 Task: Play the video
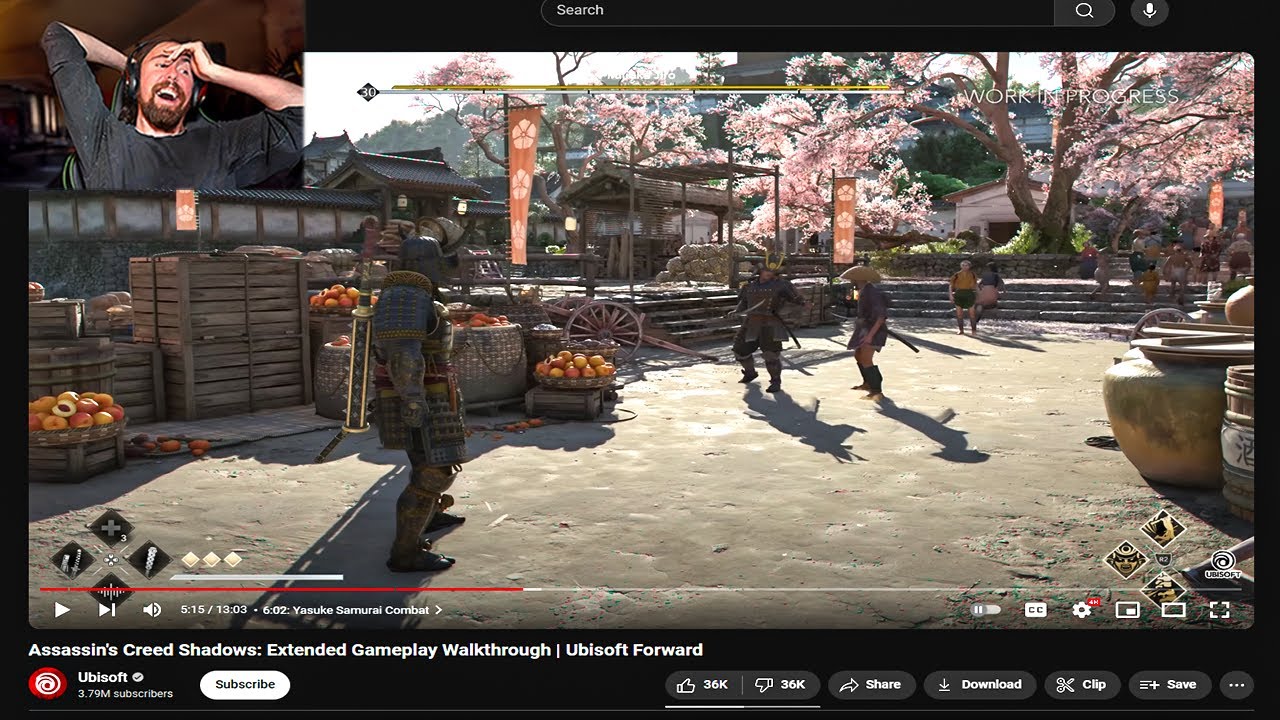coord(62,609)
